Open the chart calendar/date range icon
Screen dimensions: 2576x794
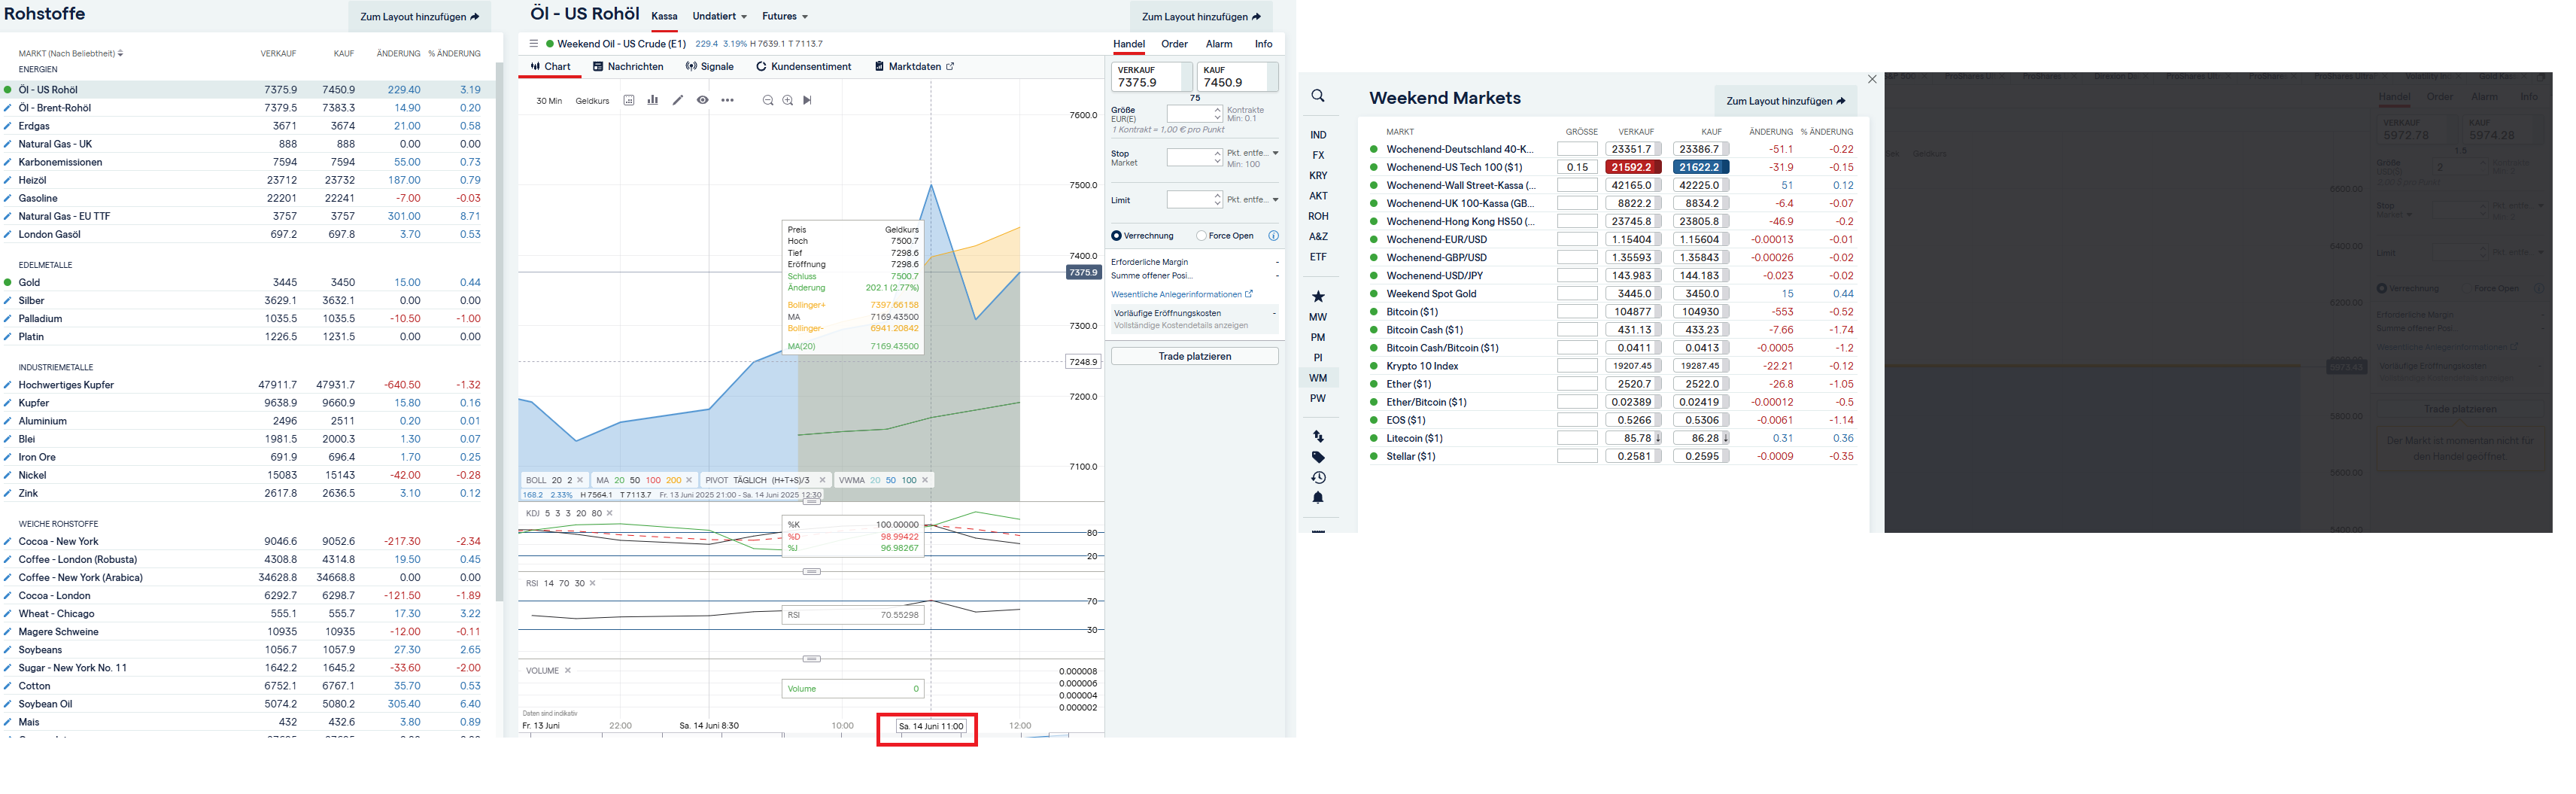coord(629,100)
